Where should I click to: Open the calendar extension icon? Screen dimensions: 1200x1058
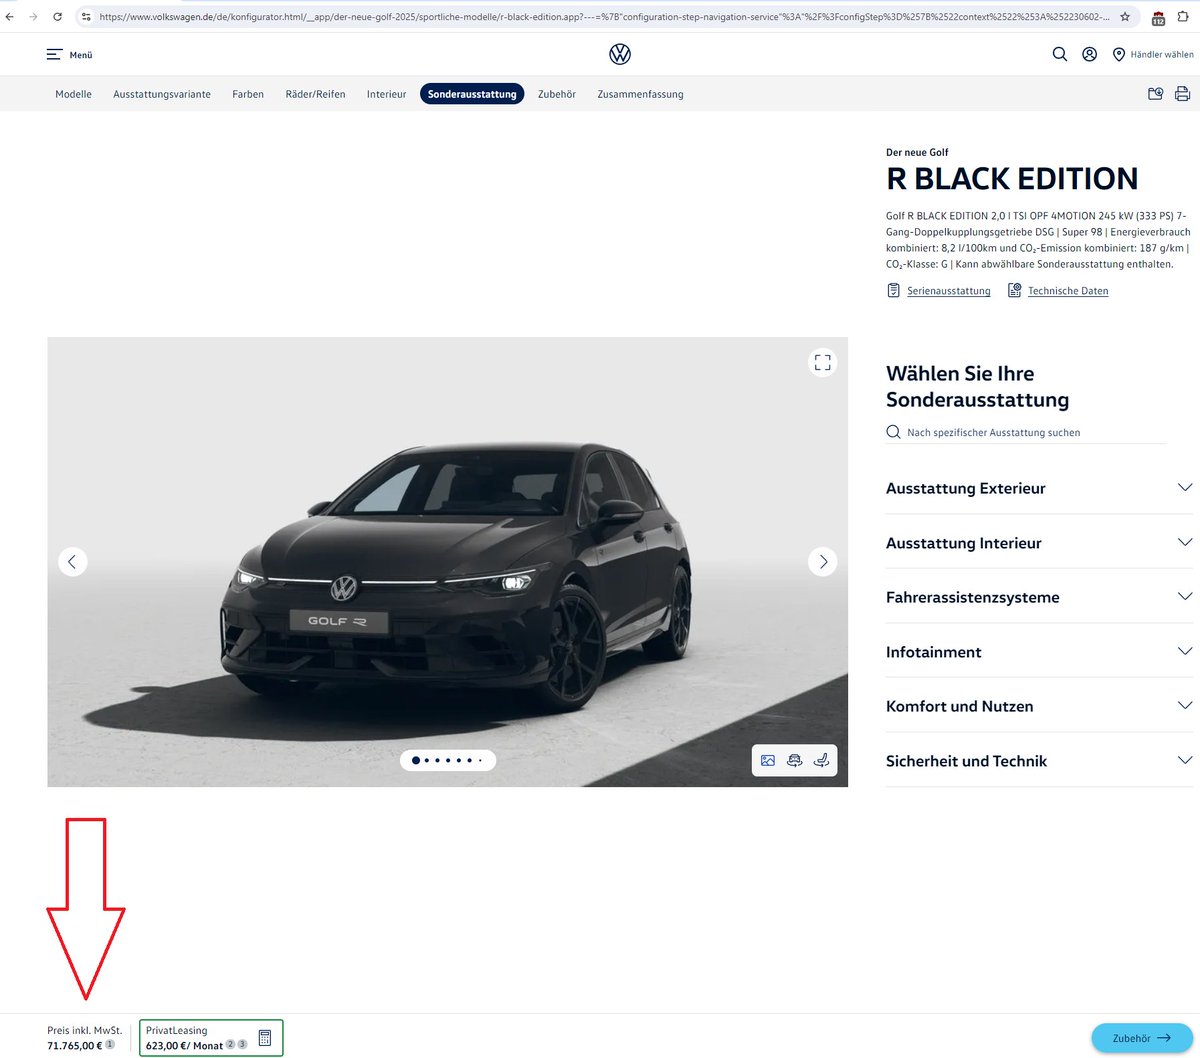tap(1158, 18)
